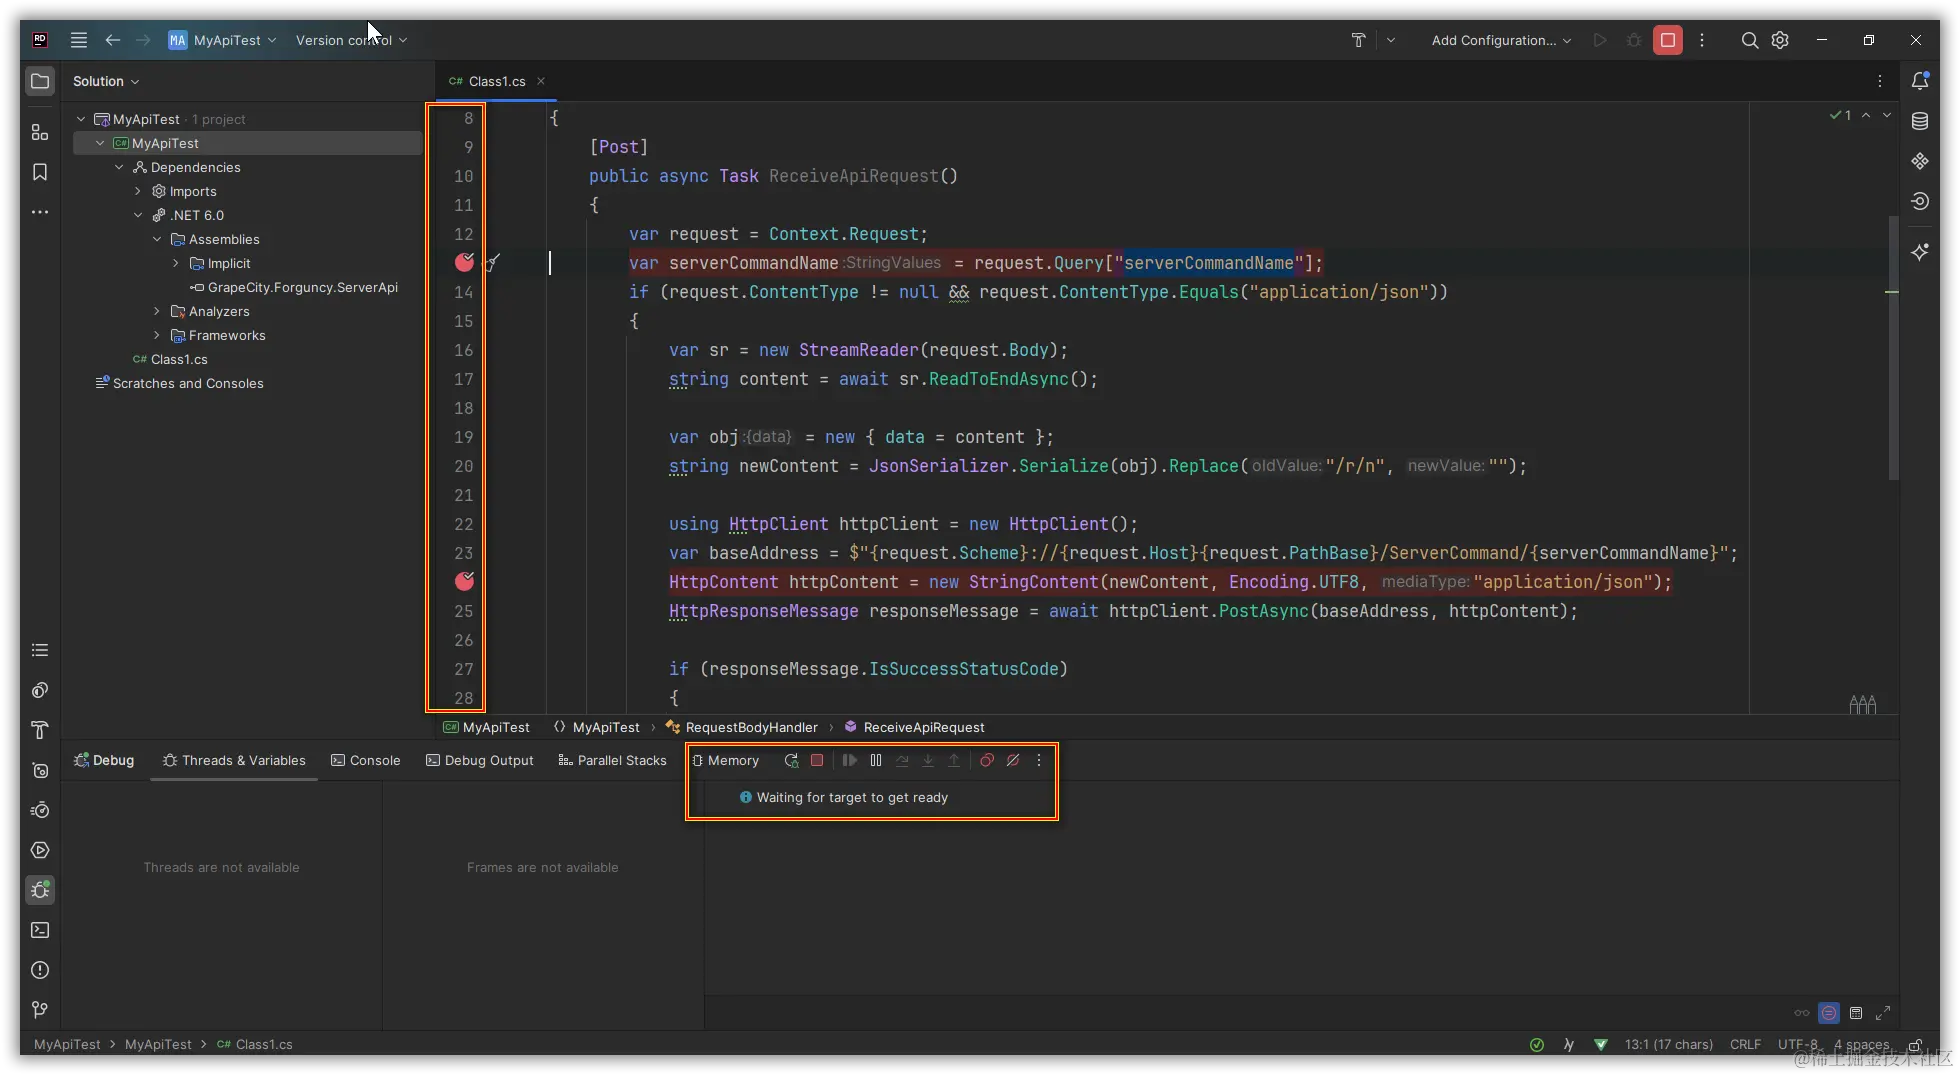The height and width of the screenshot is (1075, 1960).
Task: Collapse the Dependencies tree node
Action: [119, 167]
